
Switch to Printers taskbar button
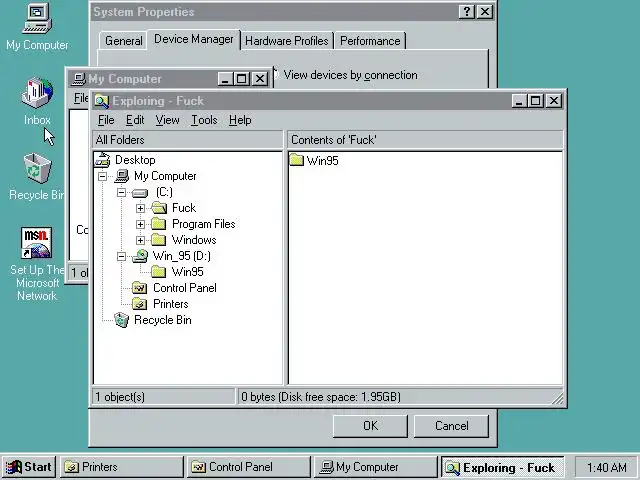click(122, 467)
